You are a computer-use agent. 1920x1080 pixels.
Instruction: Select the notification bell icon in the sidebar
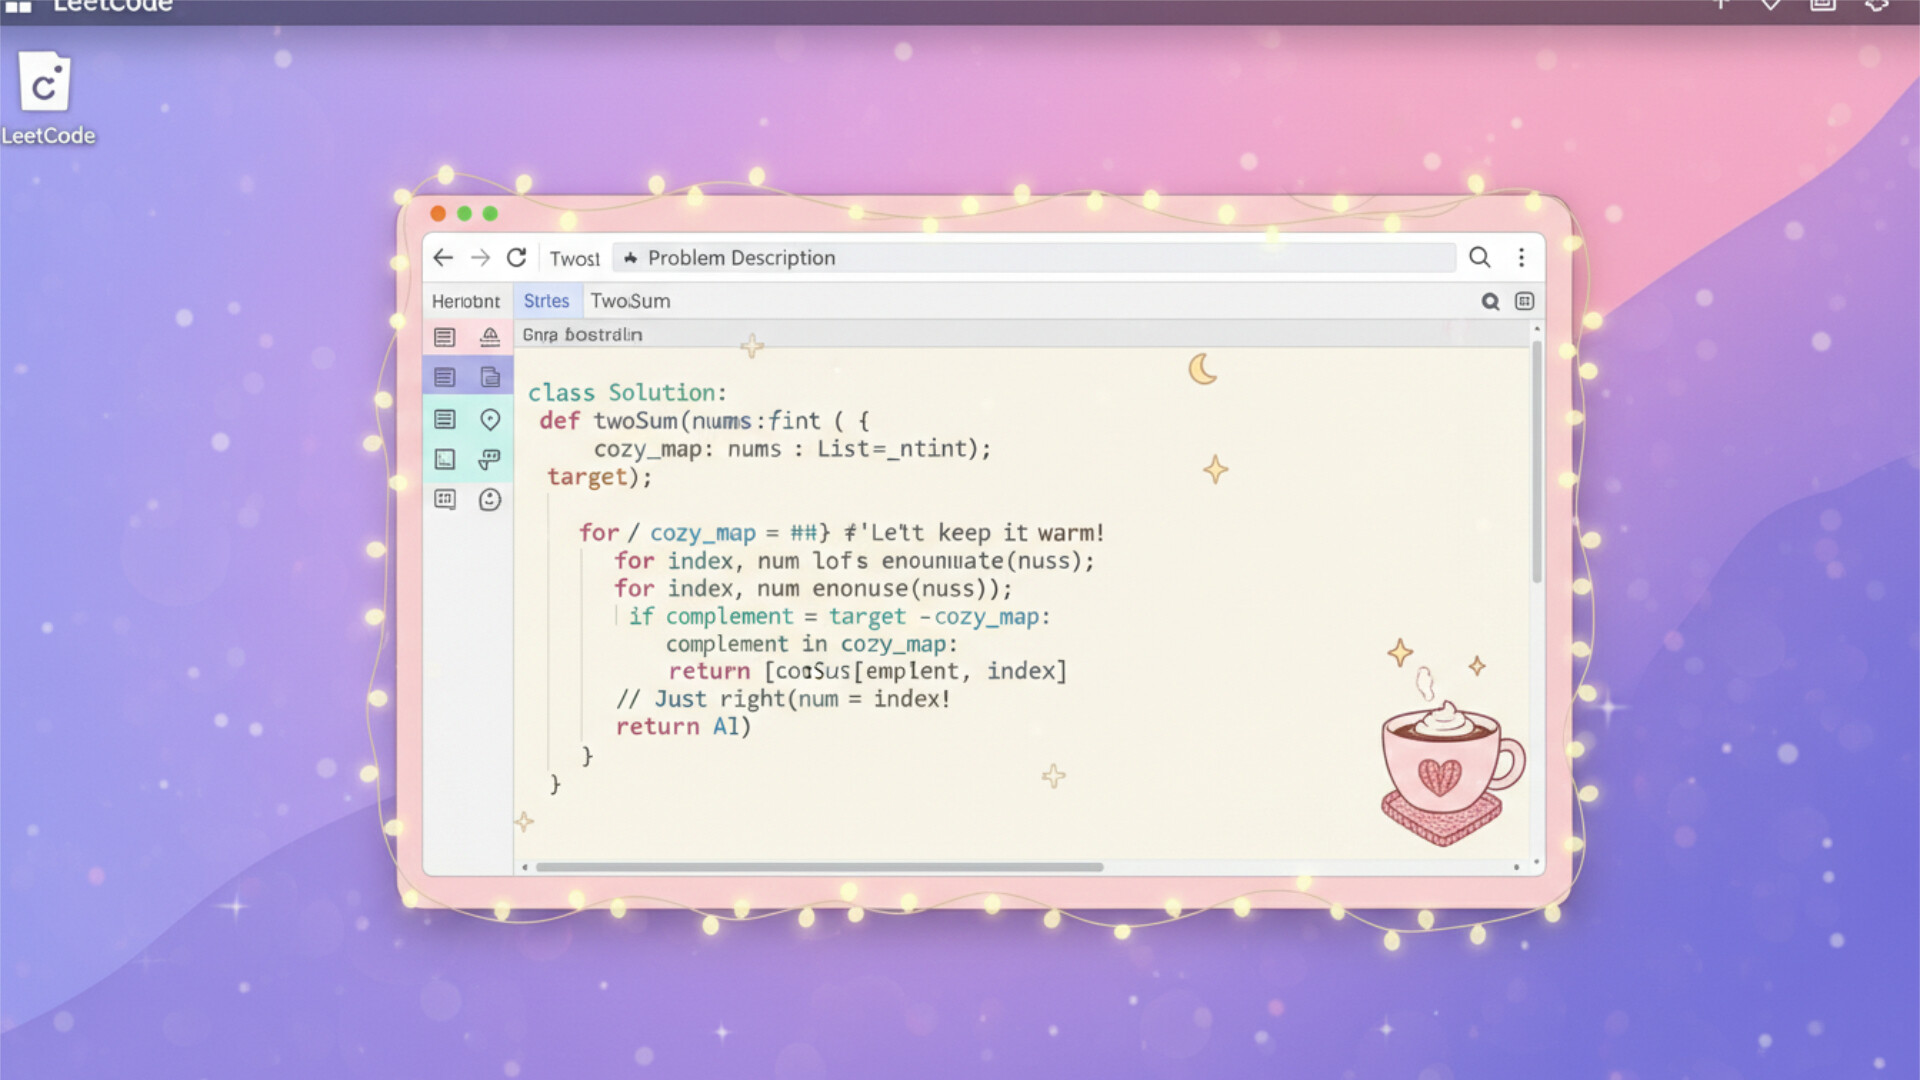pyautogui.click(x=490, y=336)
